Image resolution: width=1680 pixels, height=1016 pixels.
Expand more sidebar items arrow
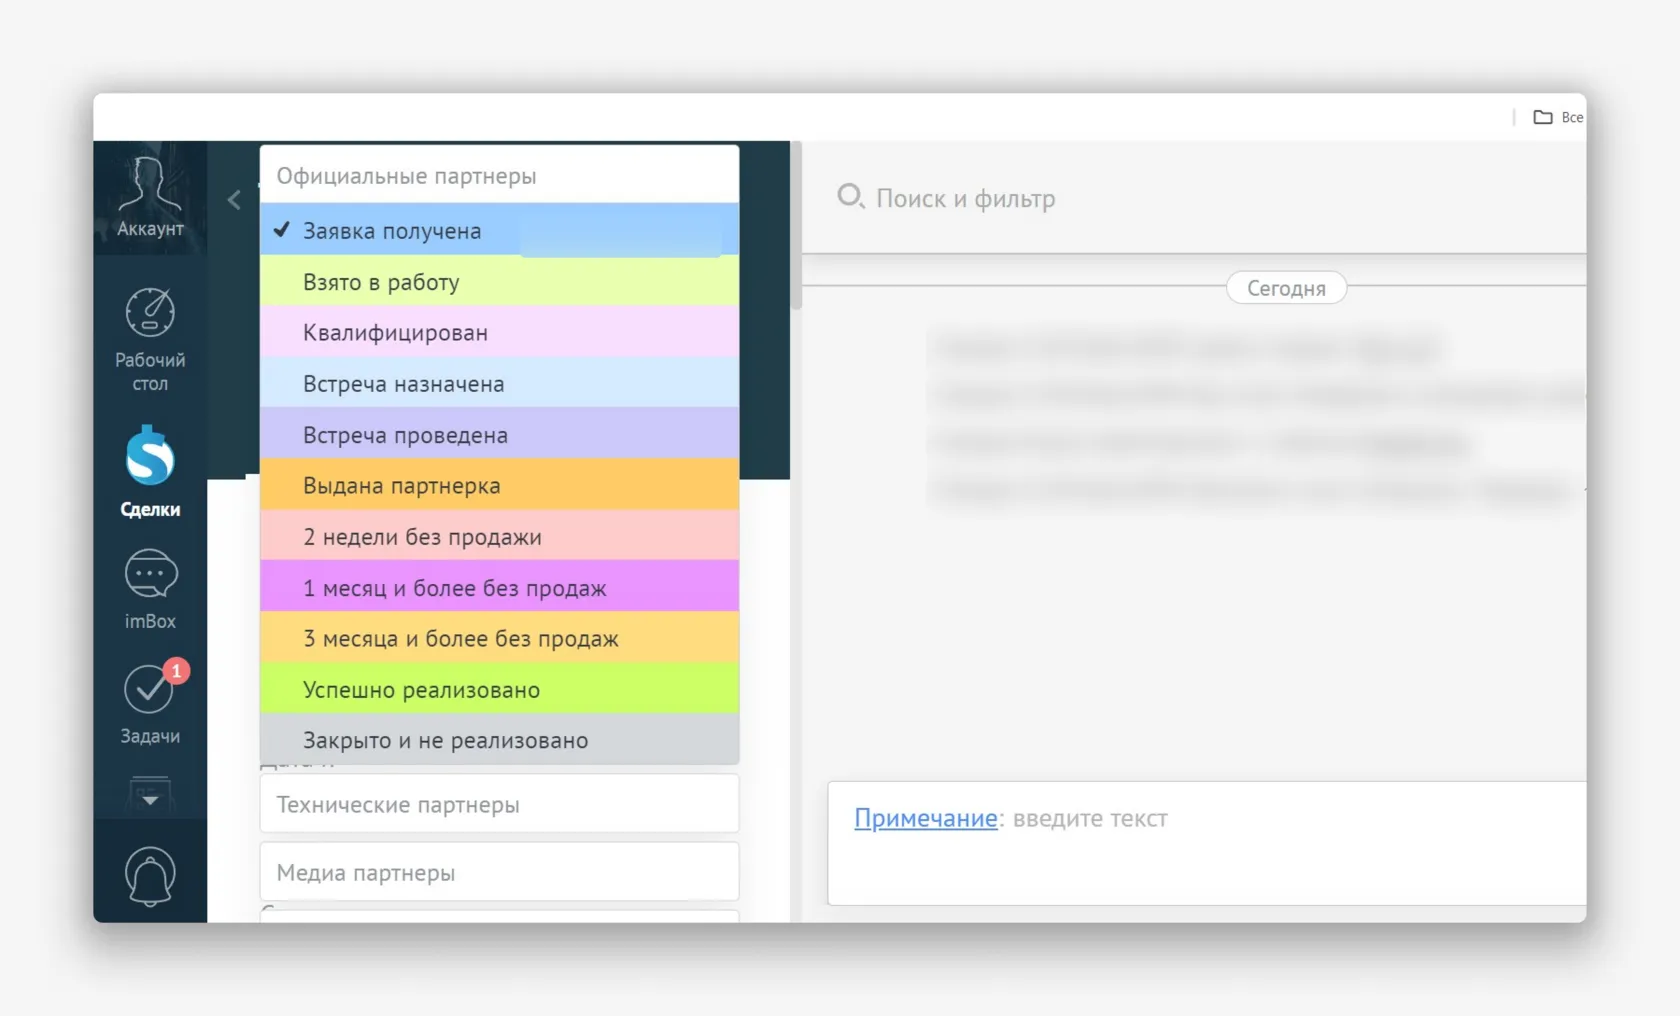pyautogui.click(x=150, y=799)
